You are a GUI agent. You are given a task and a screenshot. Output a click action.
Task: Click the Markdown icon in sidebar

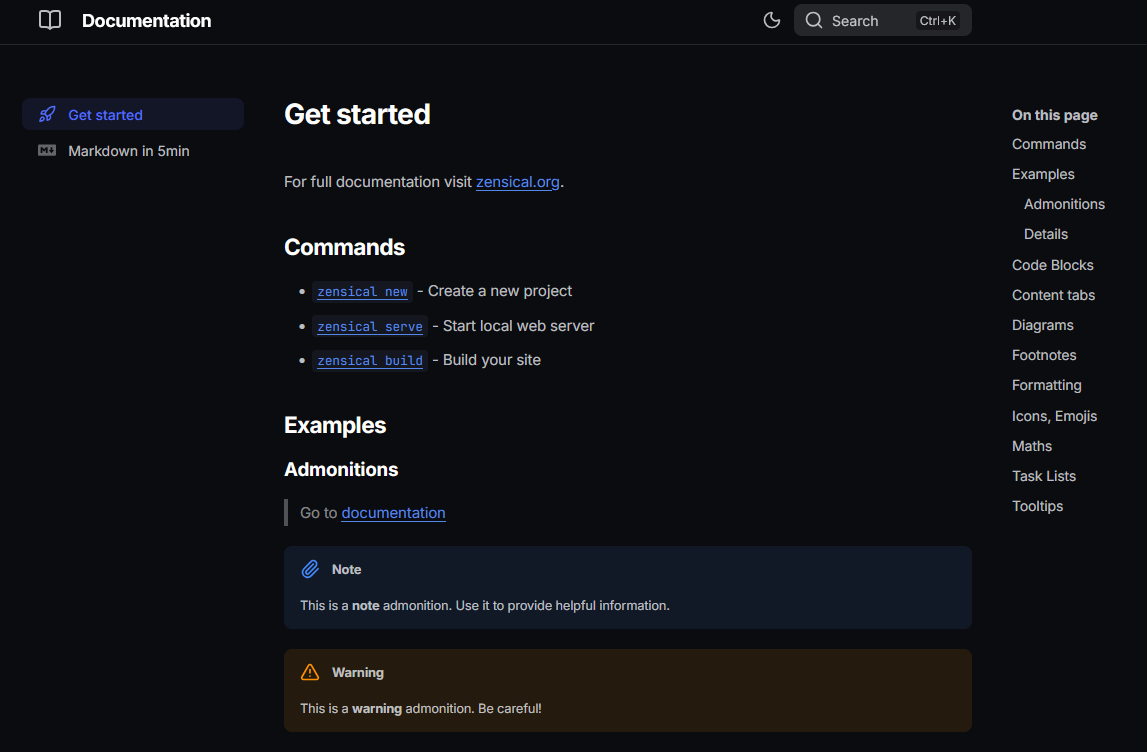click(47, 151)
